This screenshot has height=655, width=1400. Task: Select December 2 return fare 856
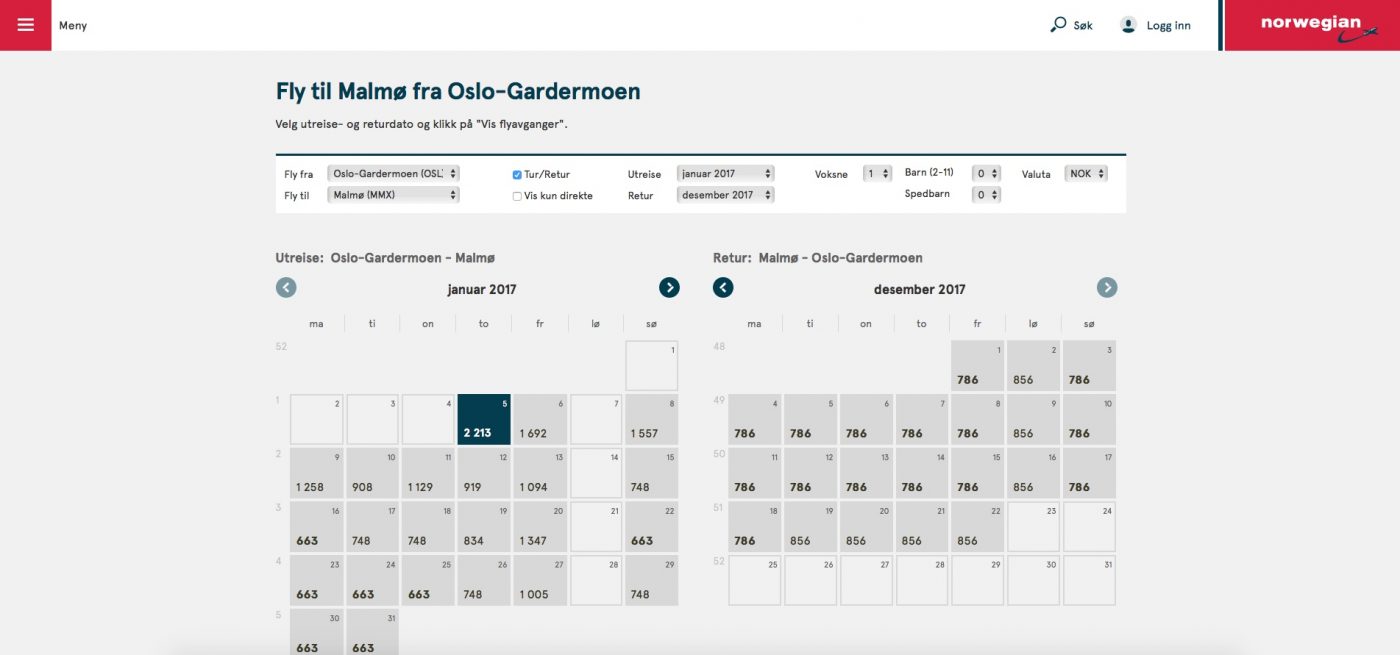[x=1033, y=365]
